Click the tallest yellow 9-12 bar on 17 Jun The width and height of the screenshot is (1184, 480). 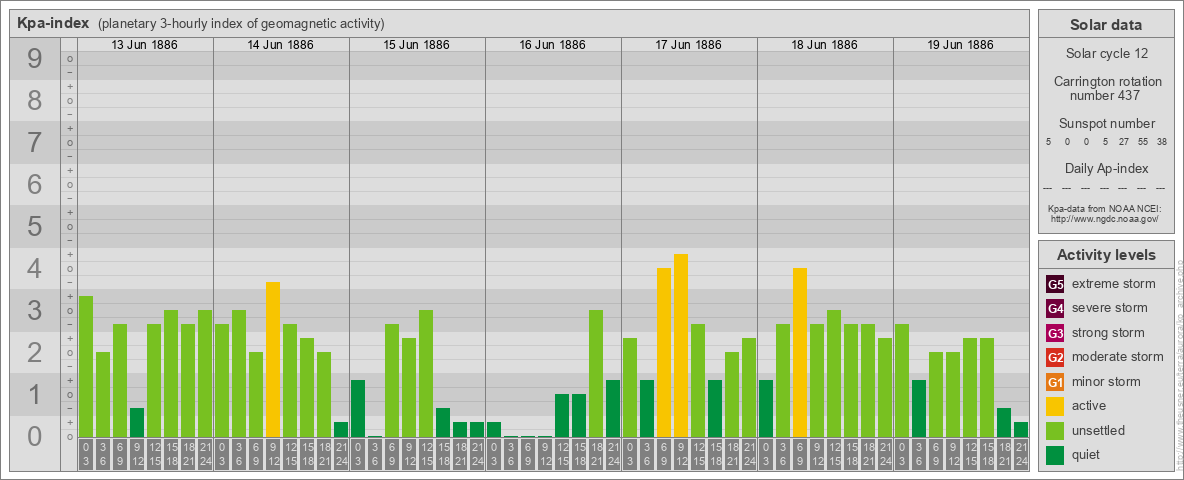coord(681,346)
